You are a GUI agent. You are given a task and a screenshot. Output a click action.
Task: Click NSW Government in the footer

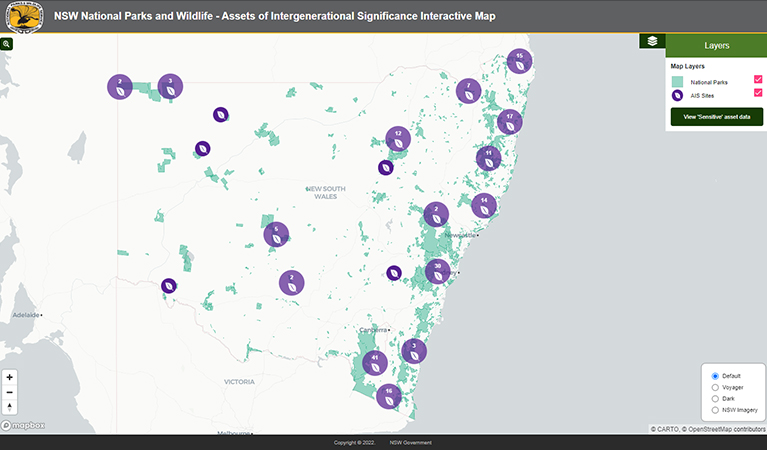click(410, 443)
